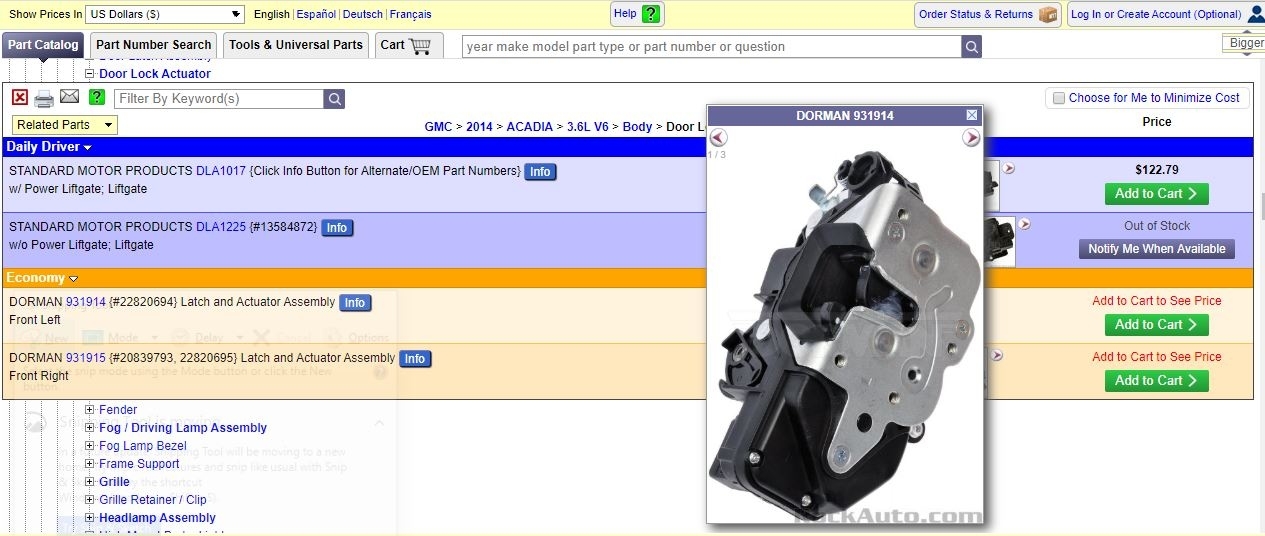The image size is (1265, 536).
Task: Open Tools & Universal Parts tab
Action: 295,45
